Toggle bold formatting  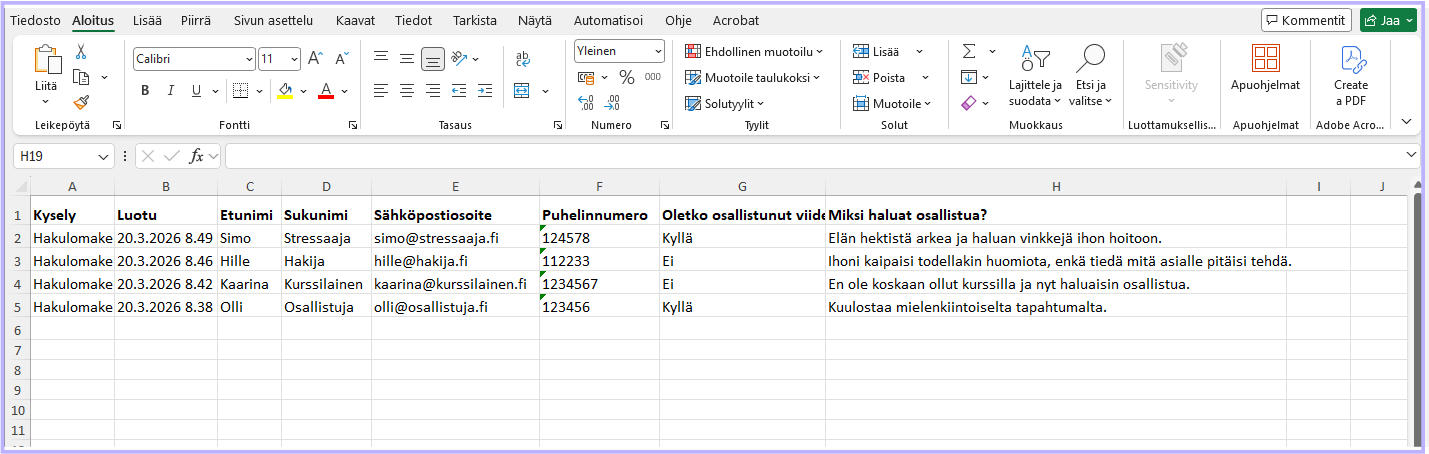(x=145, y=91)
